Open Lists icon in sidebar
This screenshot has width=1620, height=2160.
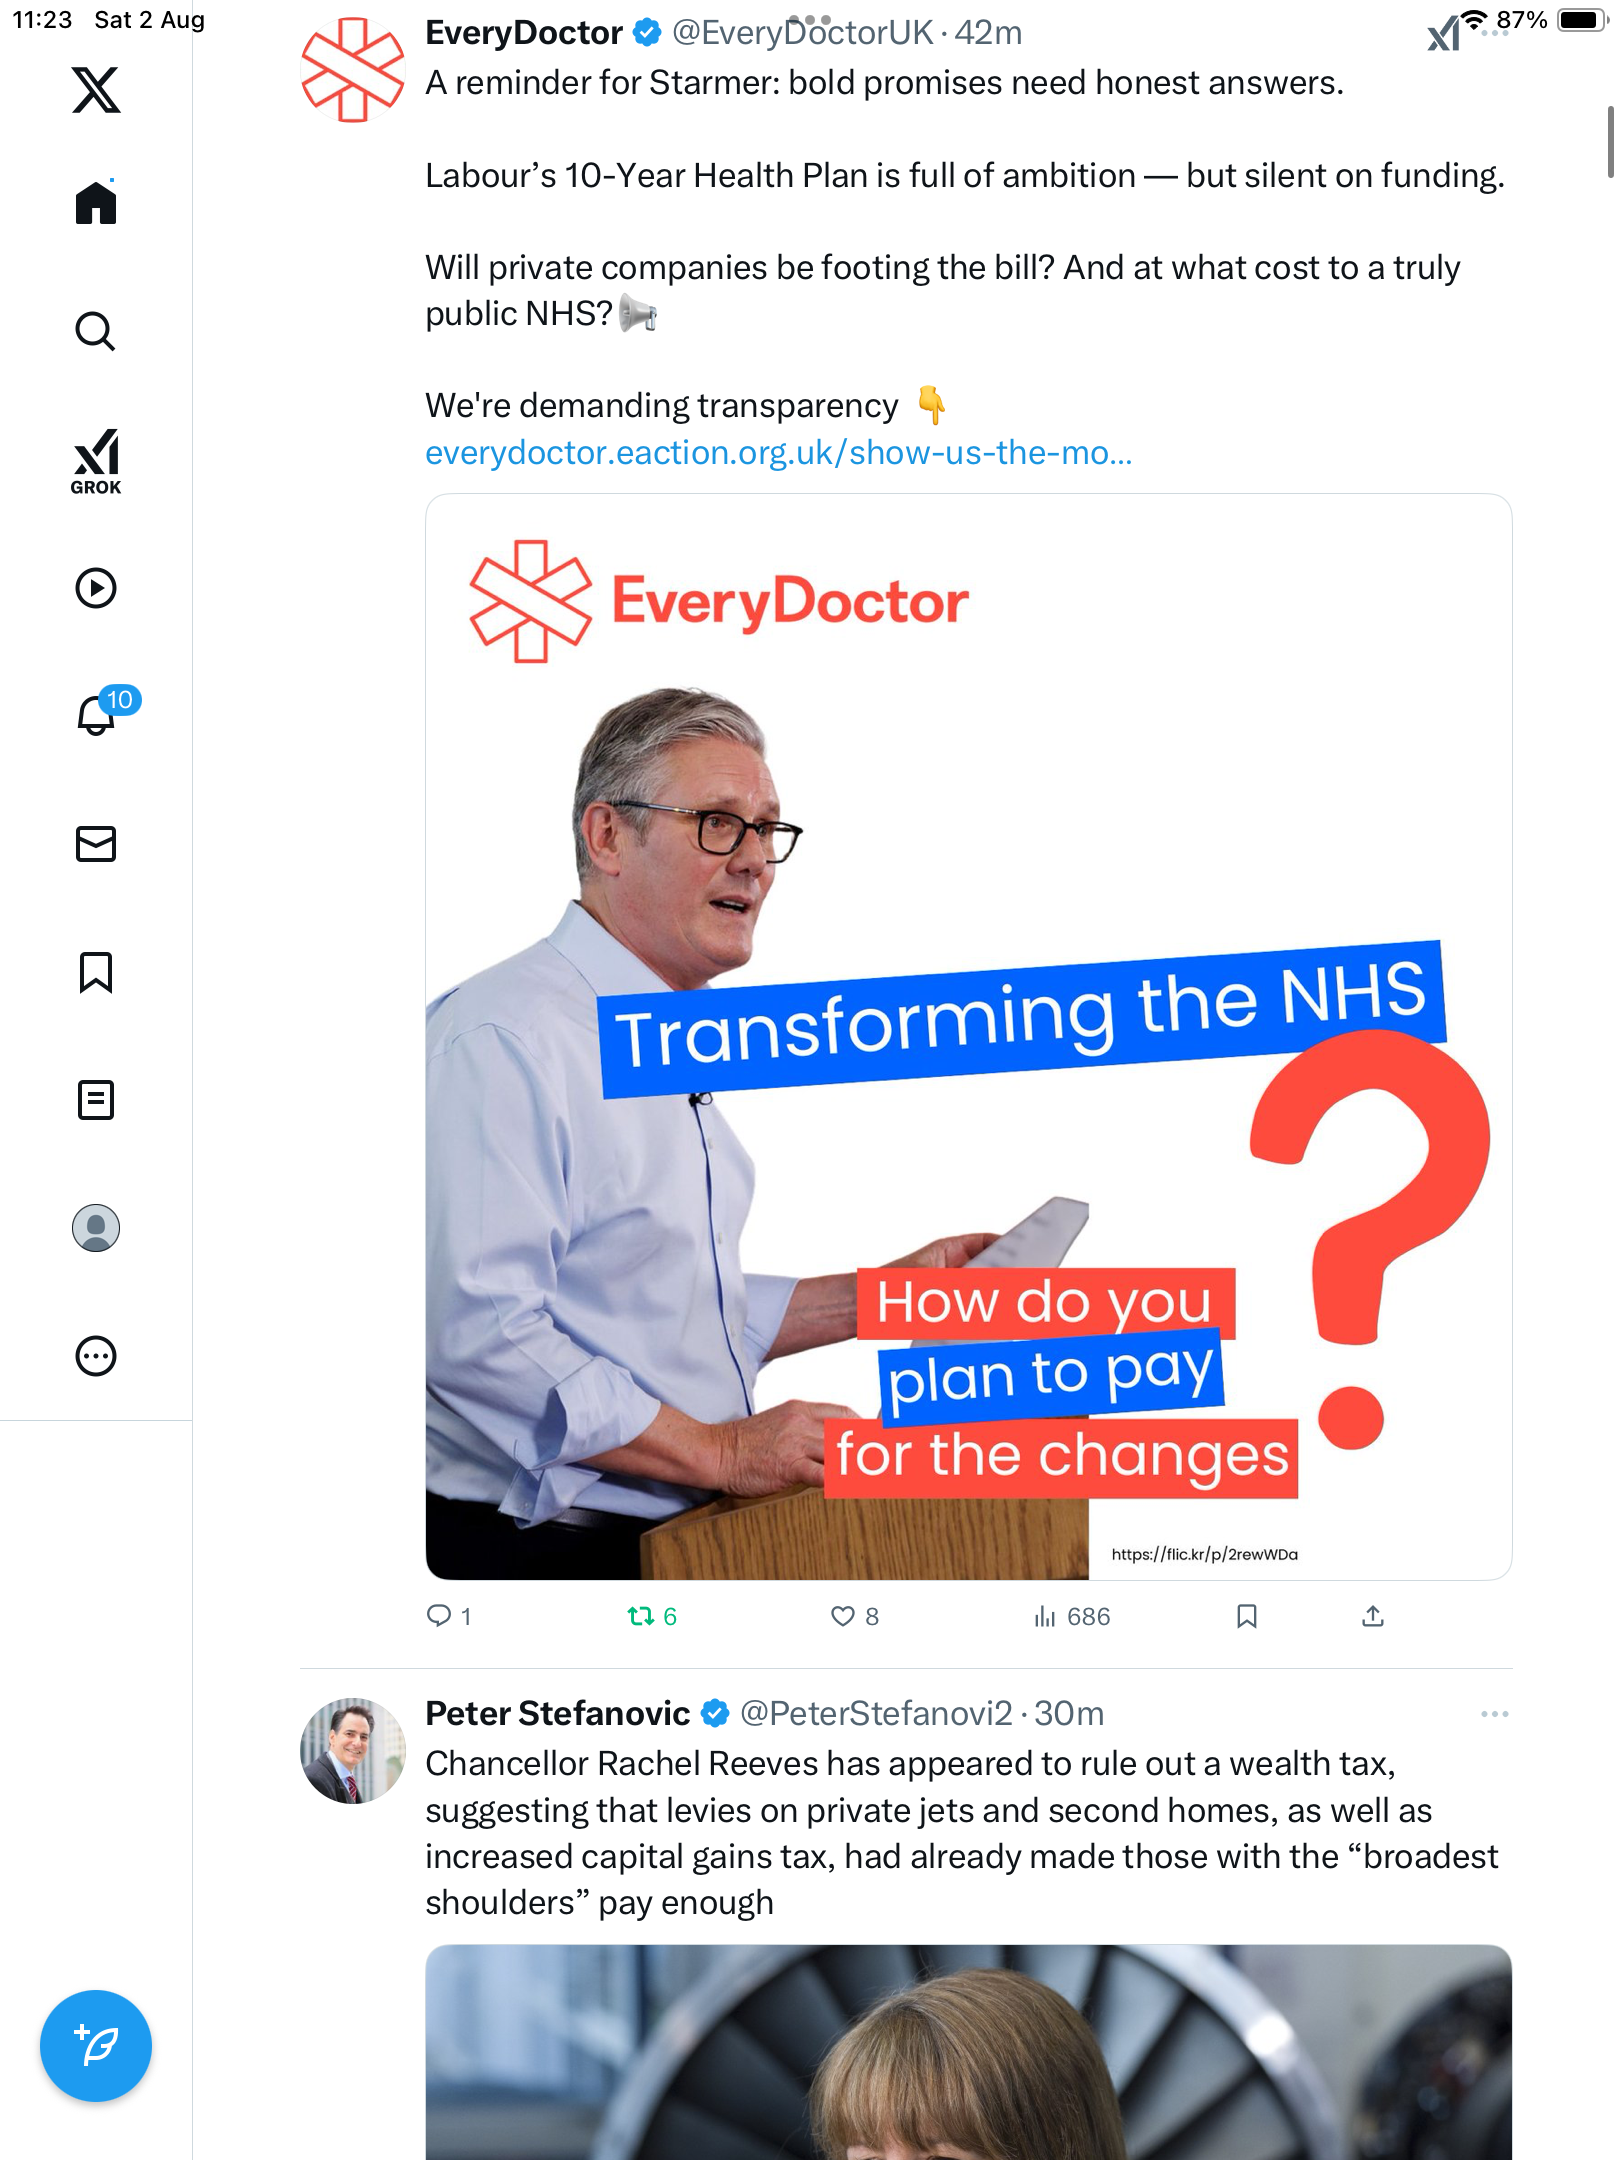click(x=96, y=1100)
